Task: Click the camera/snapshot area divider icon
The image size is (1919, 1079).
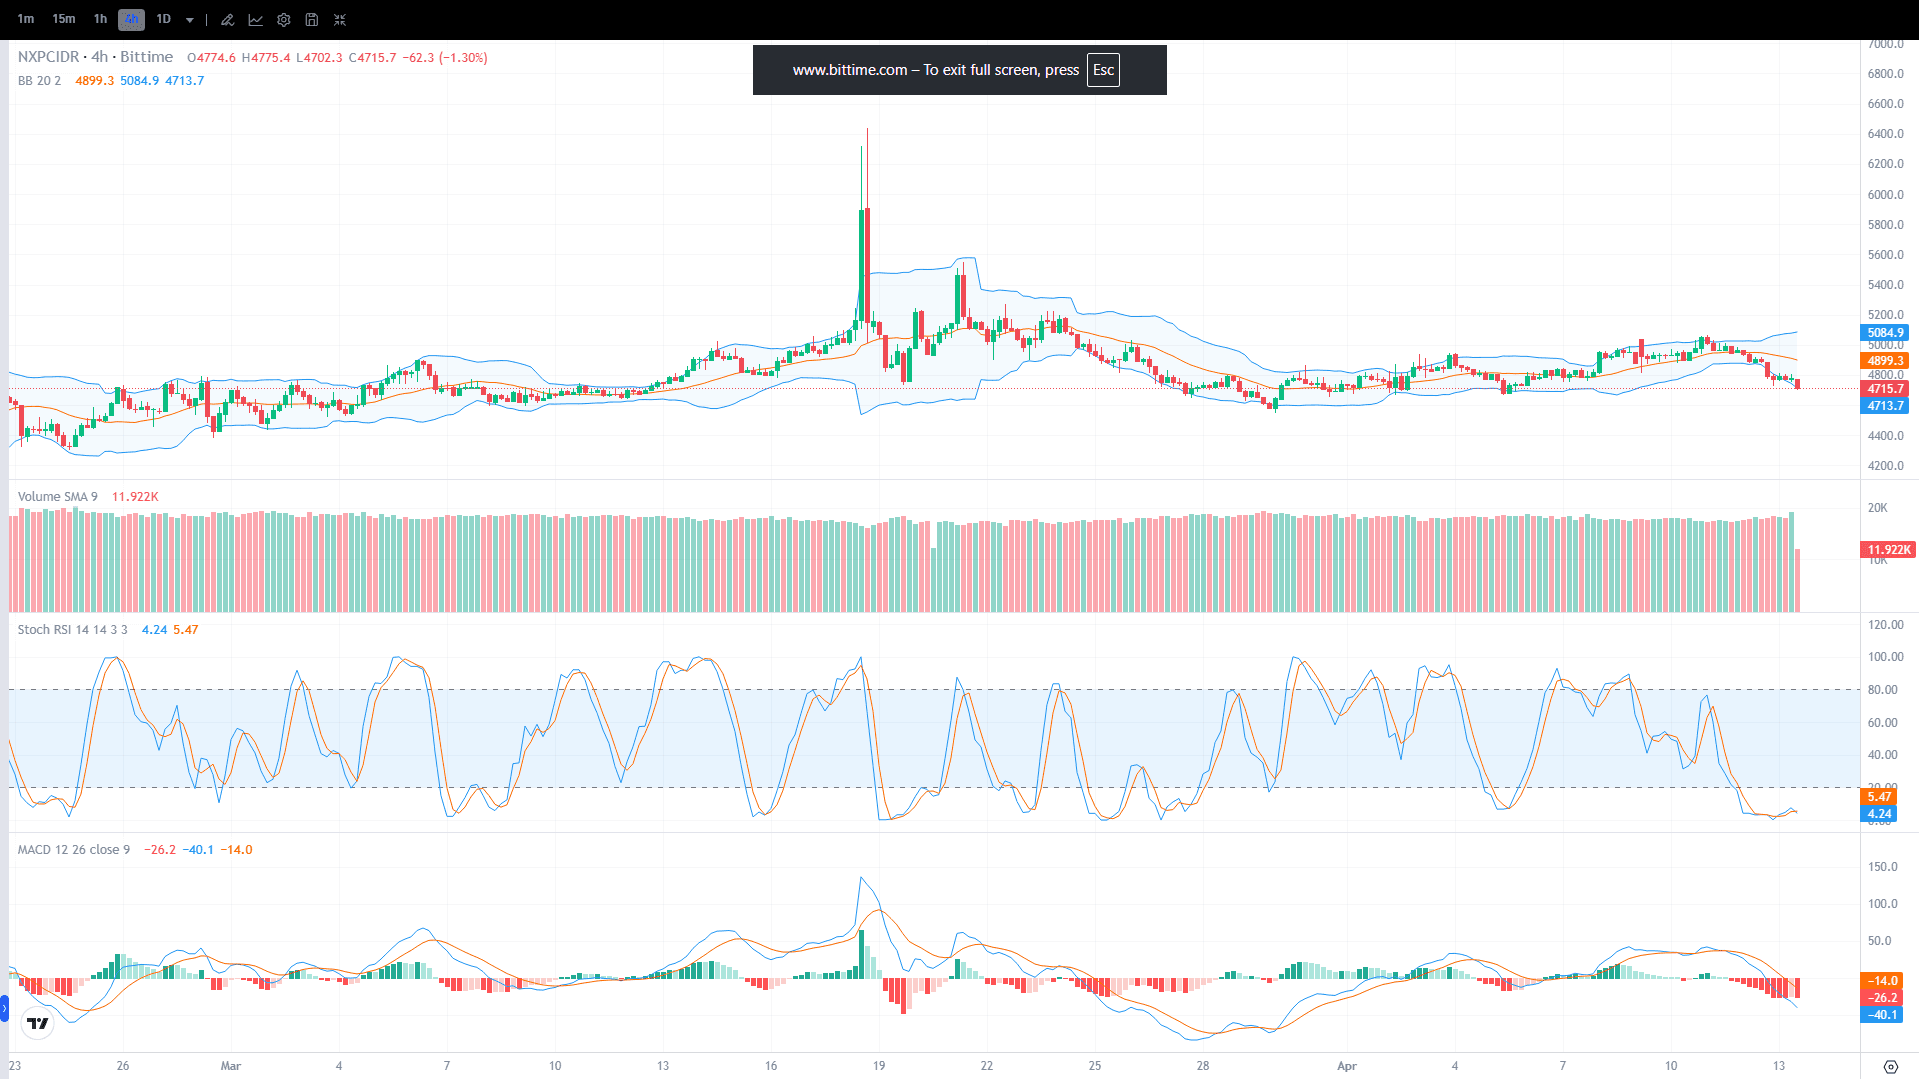Action: pos(206,19)
